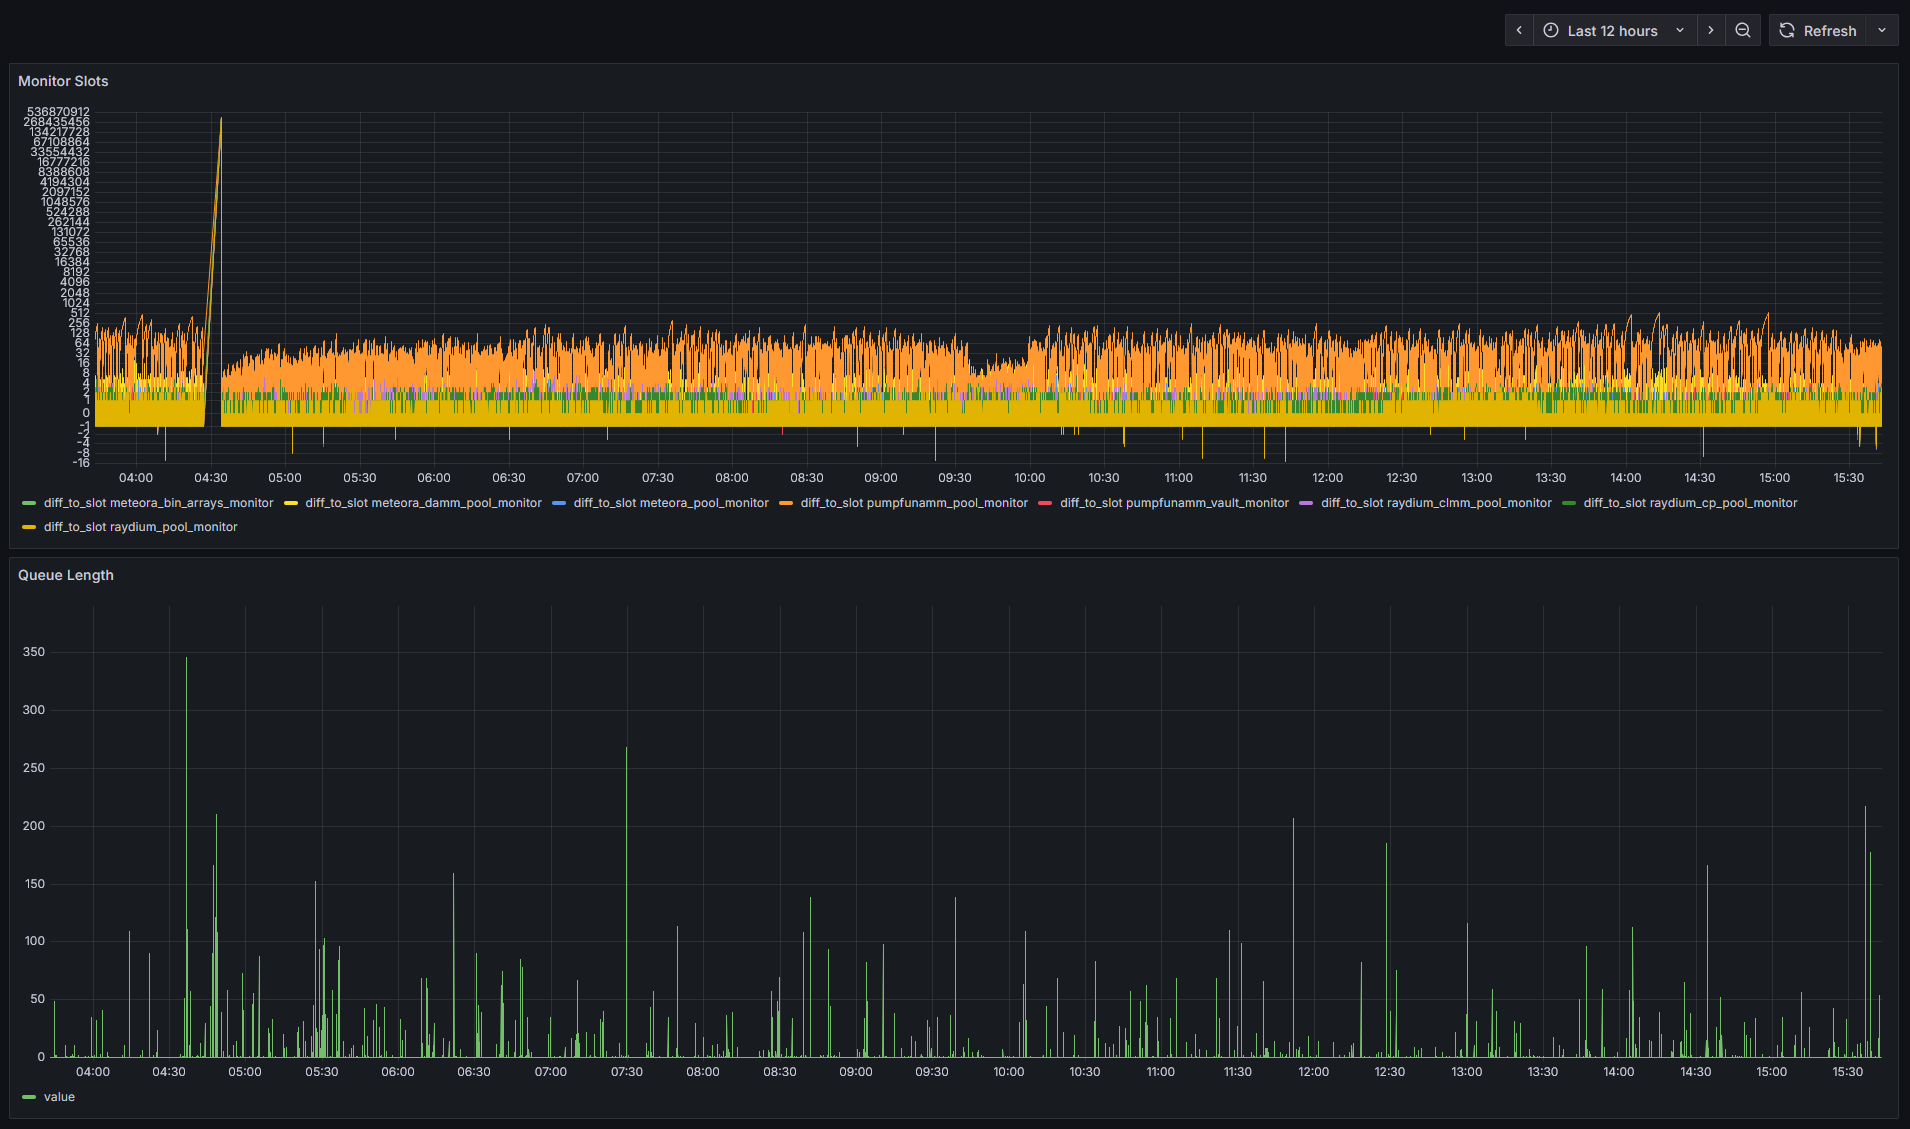Screen dimensions: 1910x1129
Task: Click the clock icon in time picker
Action: click(x=1551, y=30)
